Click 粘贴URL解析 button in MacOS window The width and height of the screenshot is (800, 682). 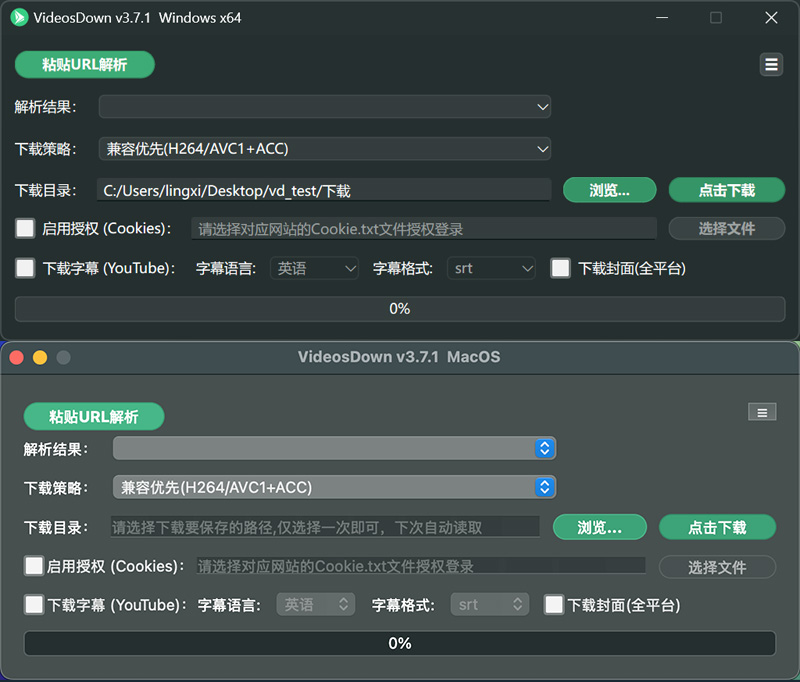(x=94, y=416)
